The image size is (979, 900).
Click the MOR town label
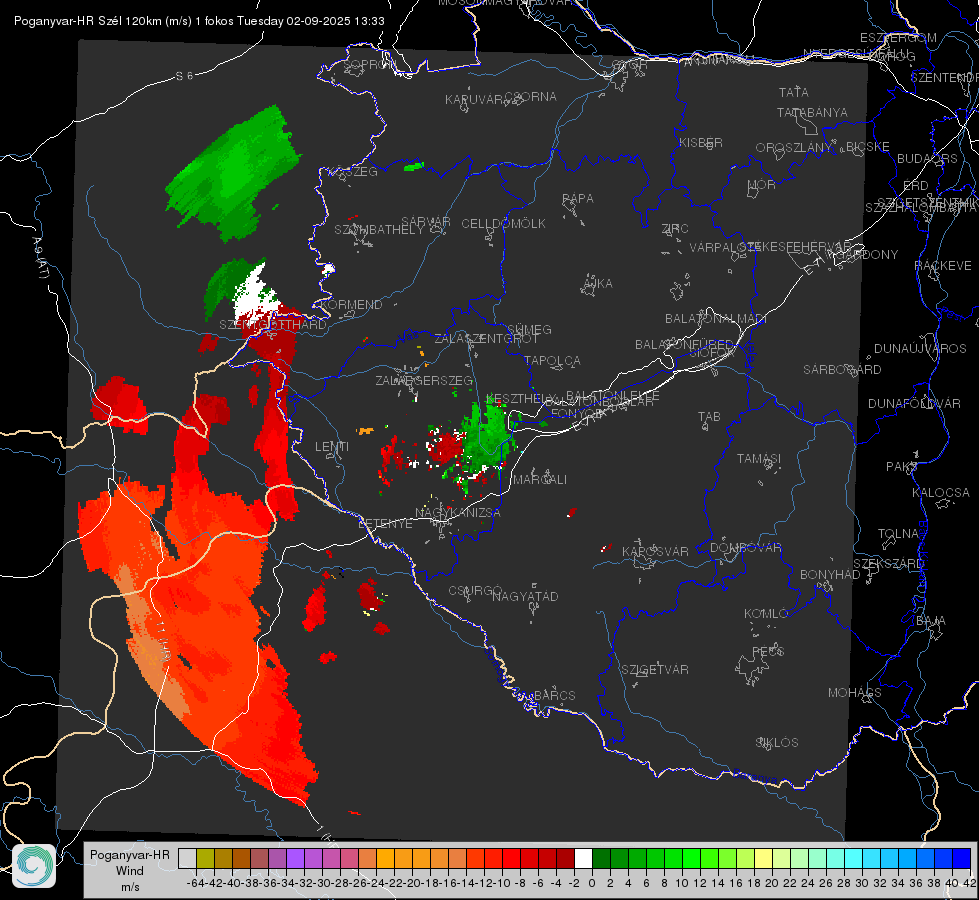[x=762, y=184]
